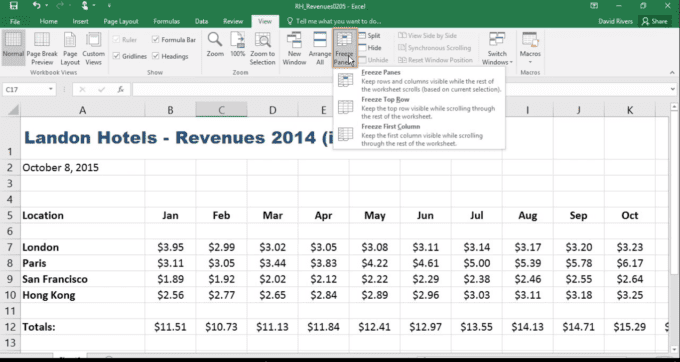Click cell with value $5.00

477,263
